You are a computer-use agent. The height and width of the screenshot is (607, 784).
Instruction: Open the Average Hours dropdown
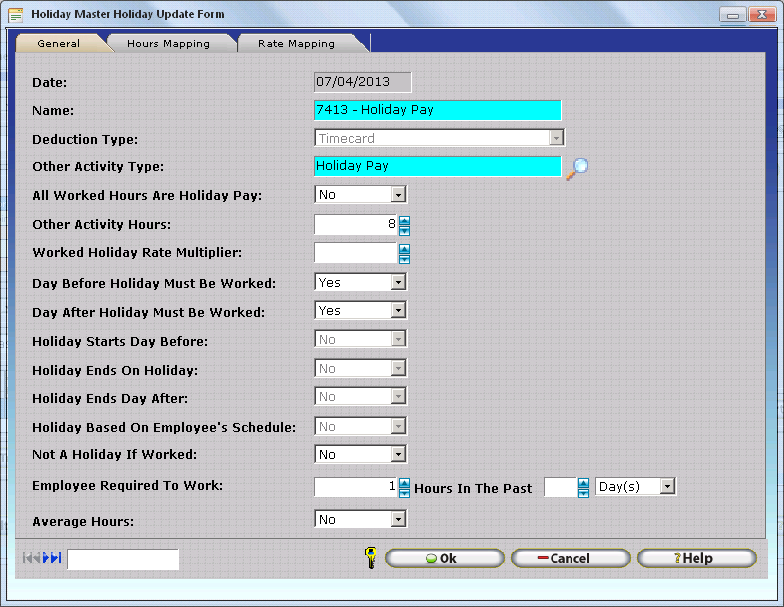(398, 520)
